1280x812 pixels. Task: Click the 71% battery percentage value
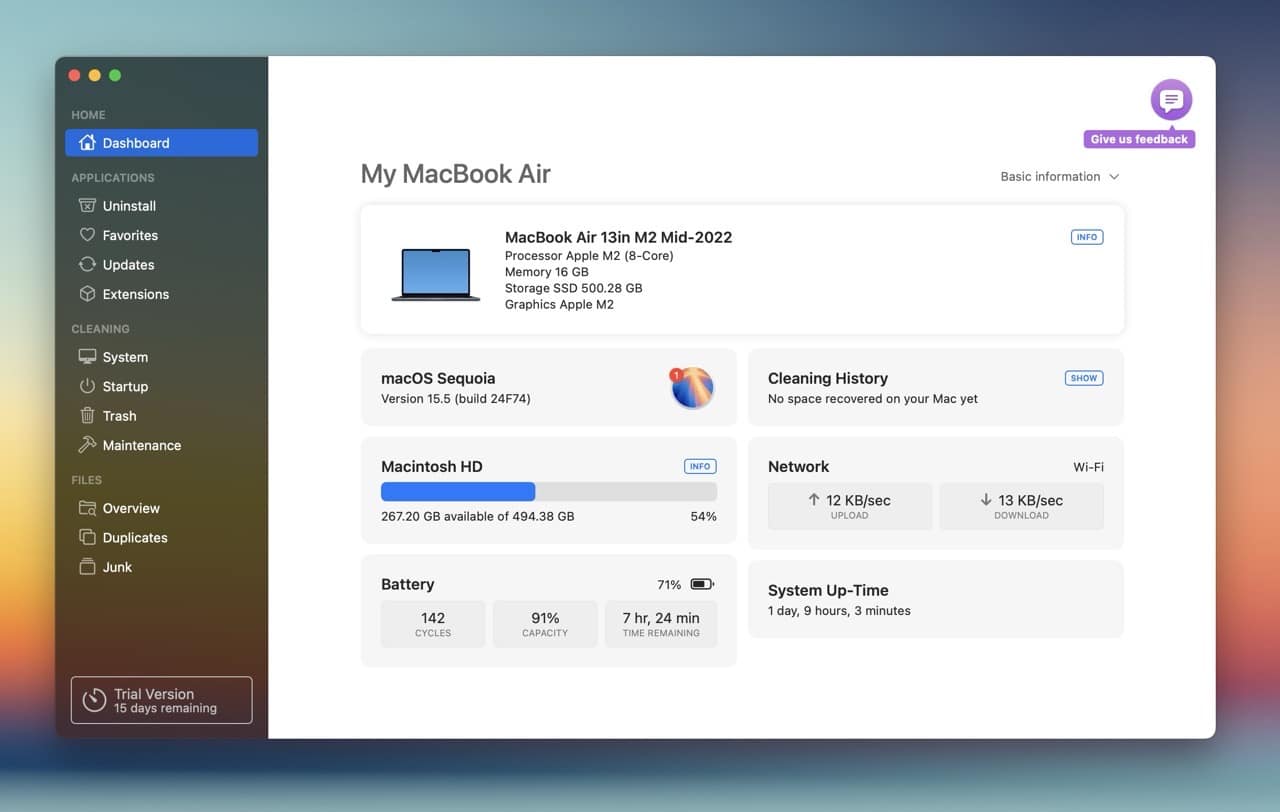coord(669,585)
